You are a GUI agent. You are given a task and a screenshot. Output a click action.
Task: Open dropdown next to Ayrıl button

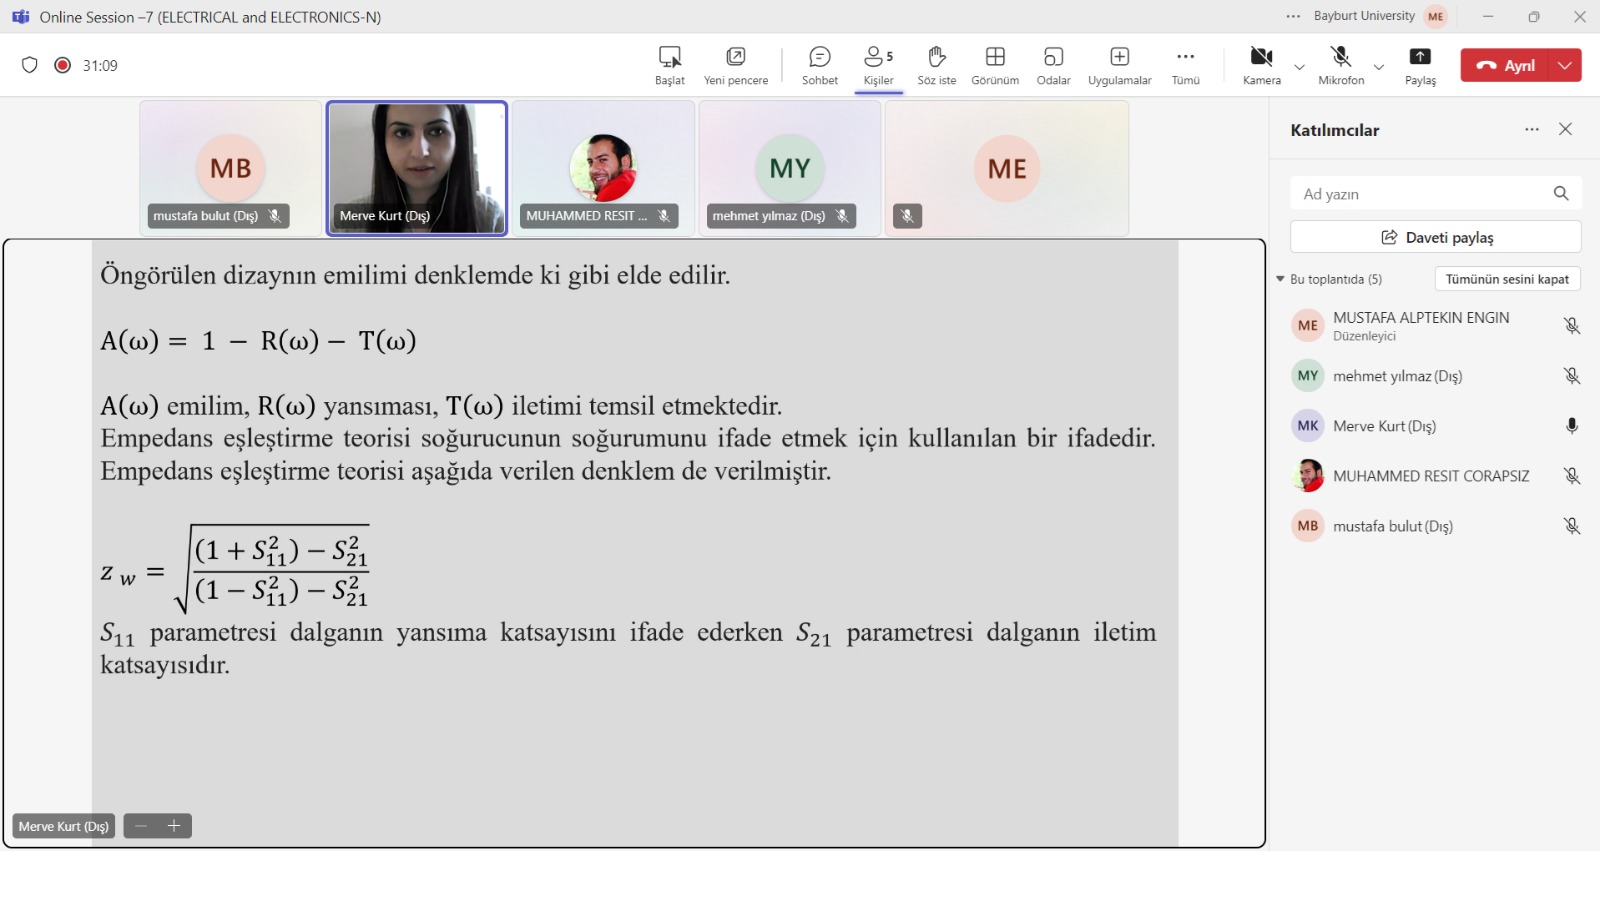(1565, 65)
